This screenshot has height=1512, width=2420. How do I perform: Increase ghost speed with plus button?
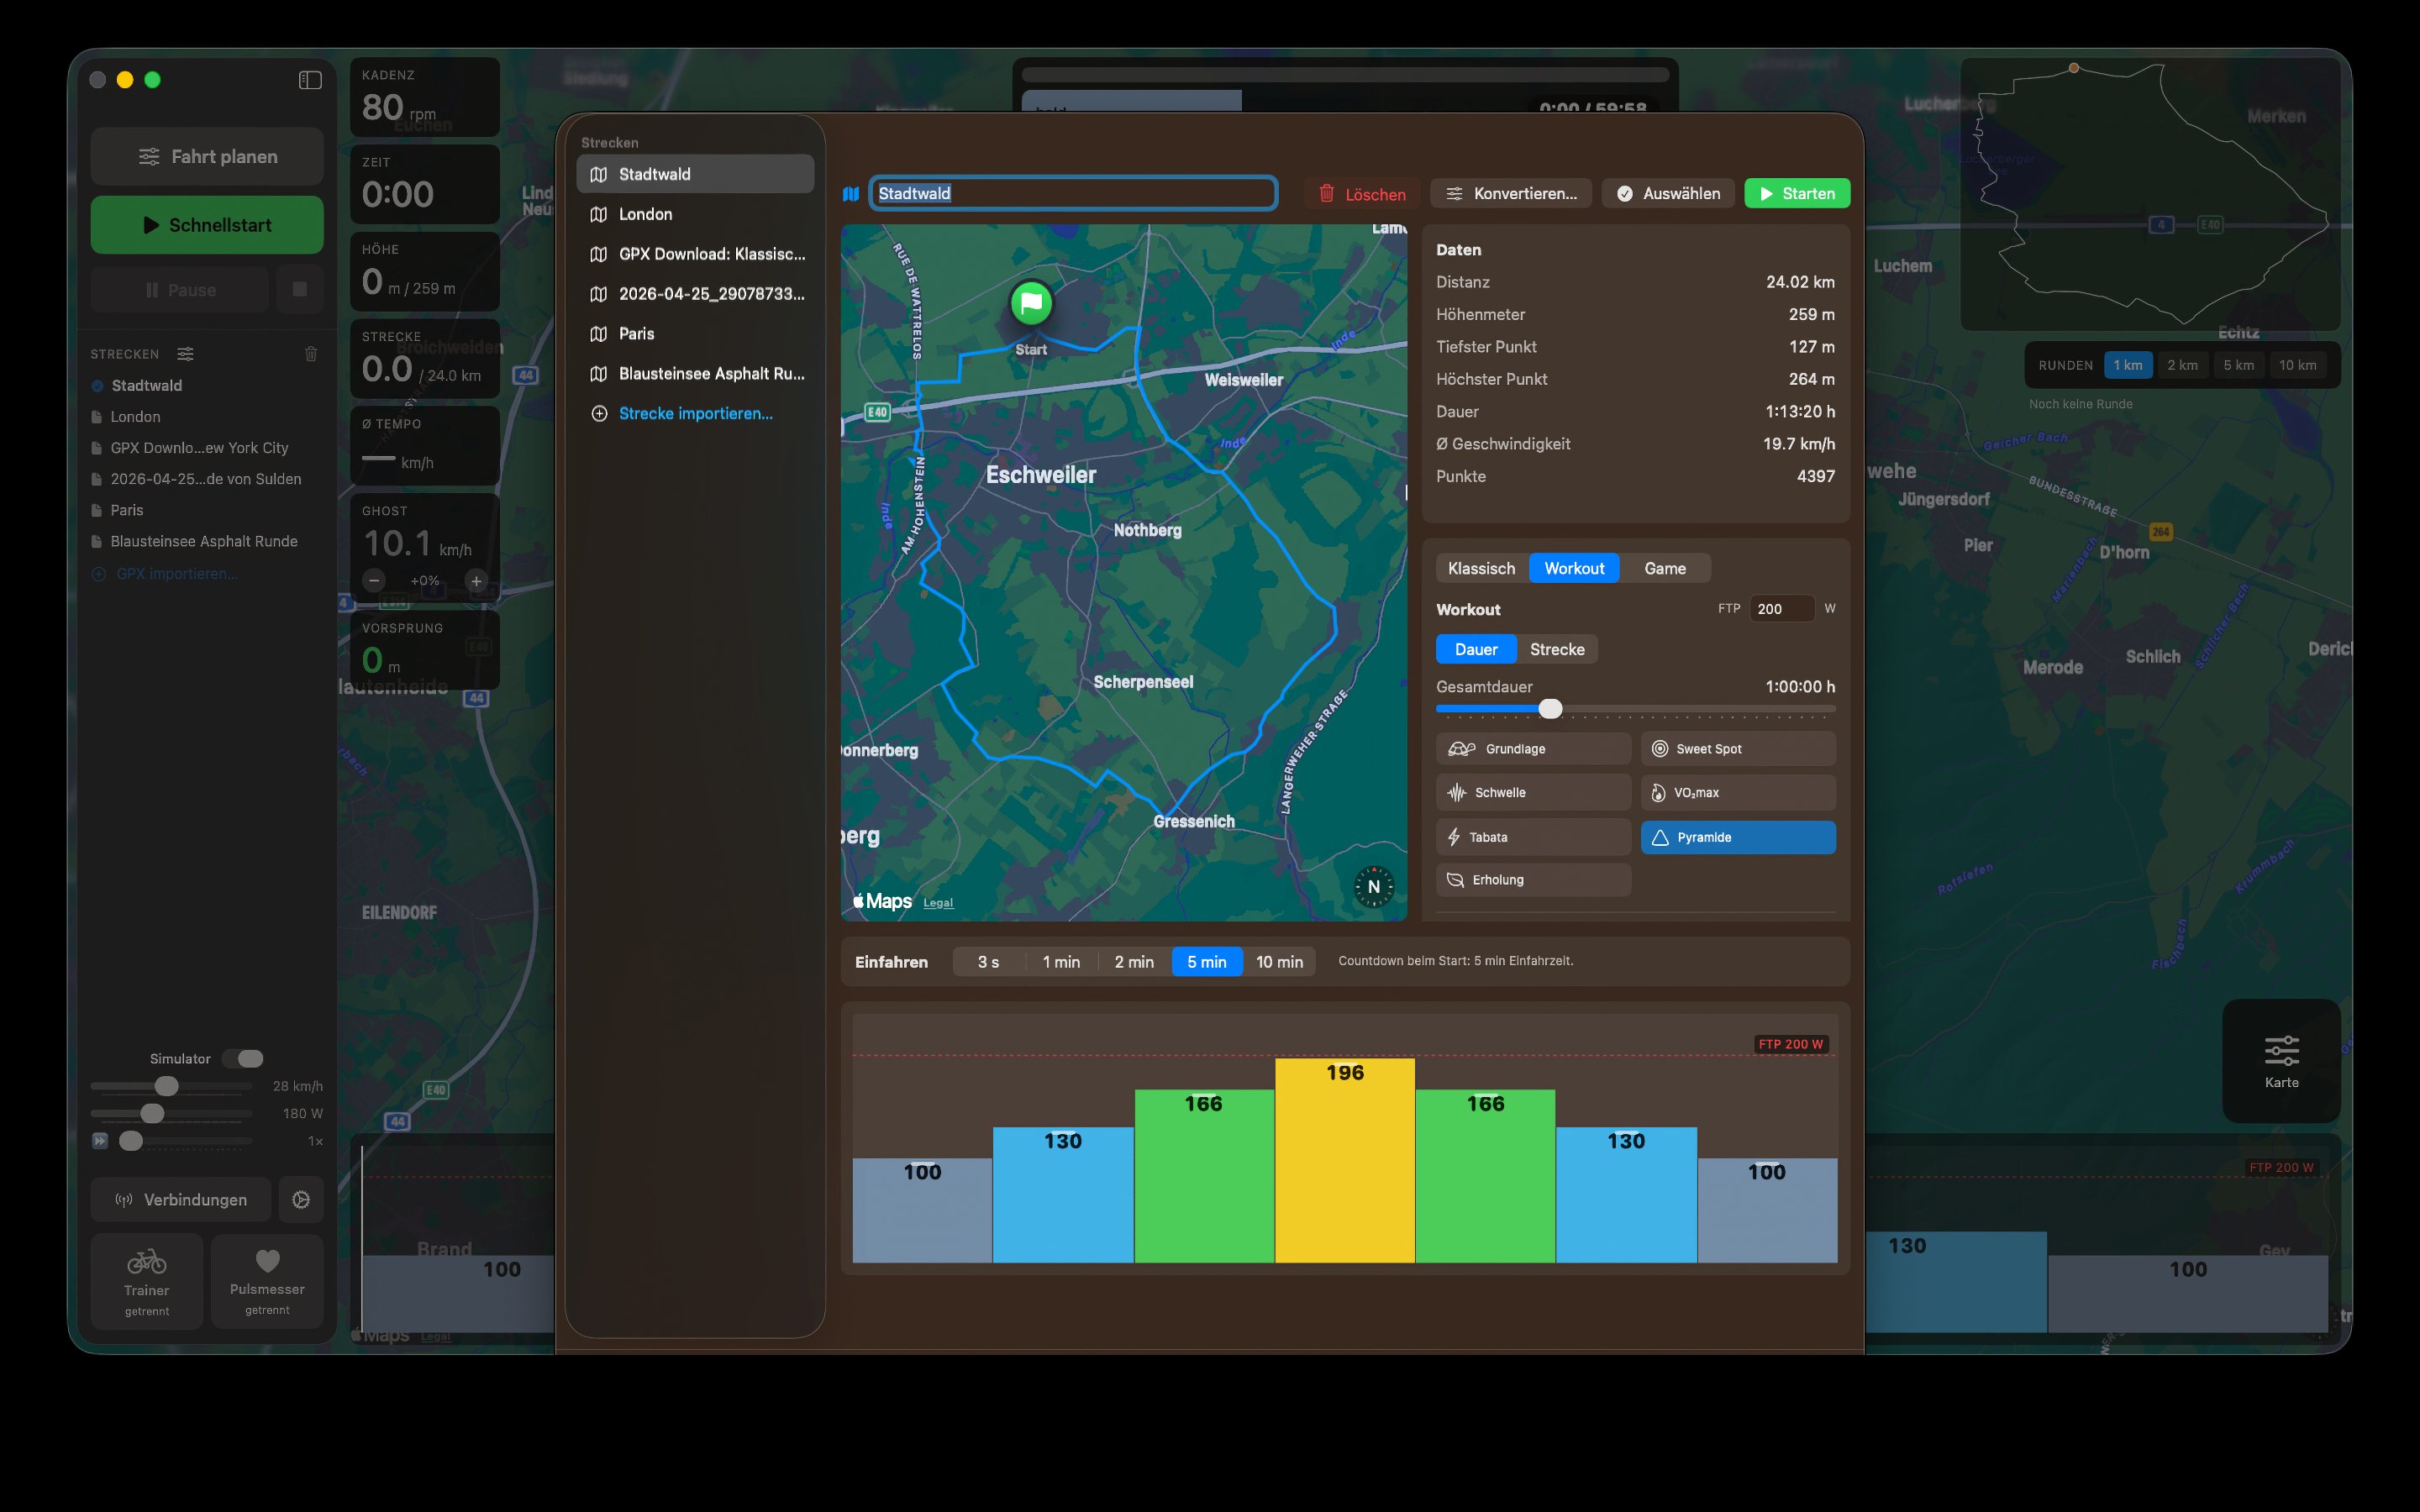pyautogui.click(x=476, y=580)
